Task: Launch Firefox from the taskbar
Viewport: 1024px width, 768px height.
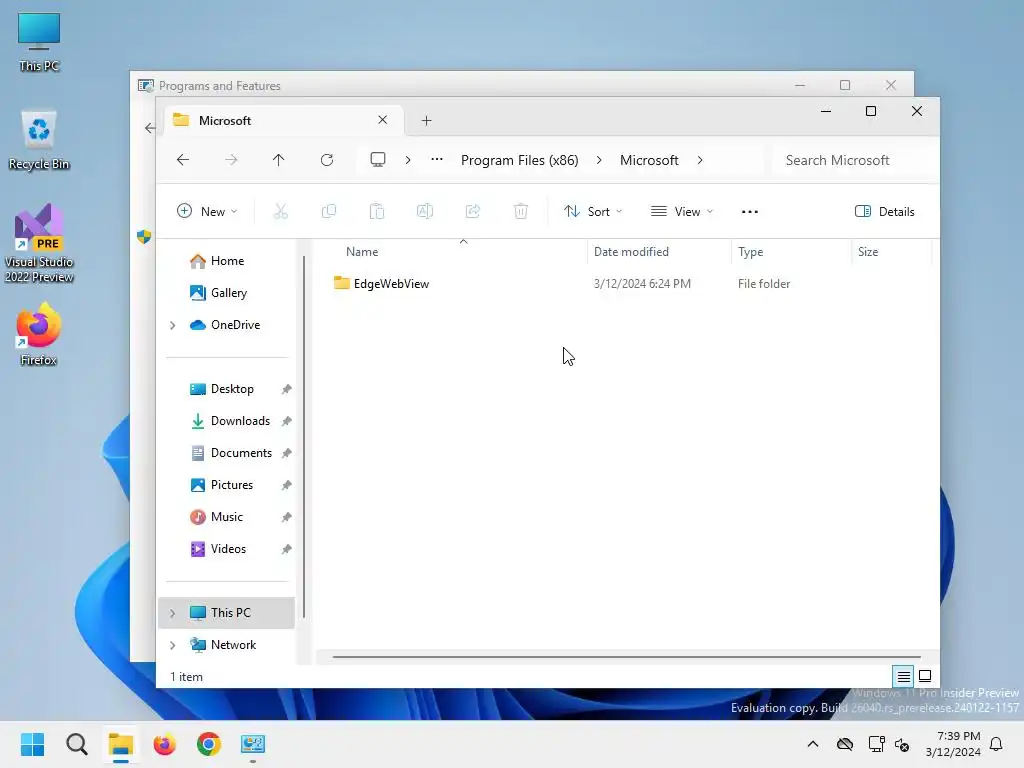Action: 165,744
